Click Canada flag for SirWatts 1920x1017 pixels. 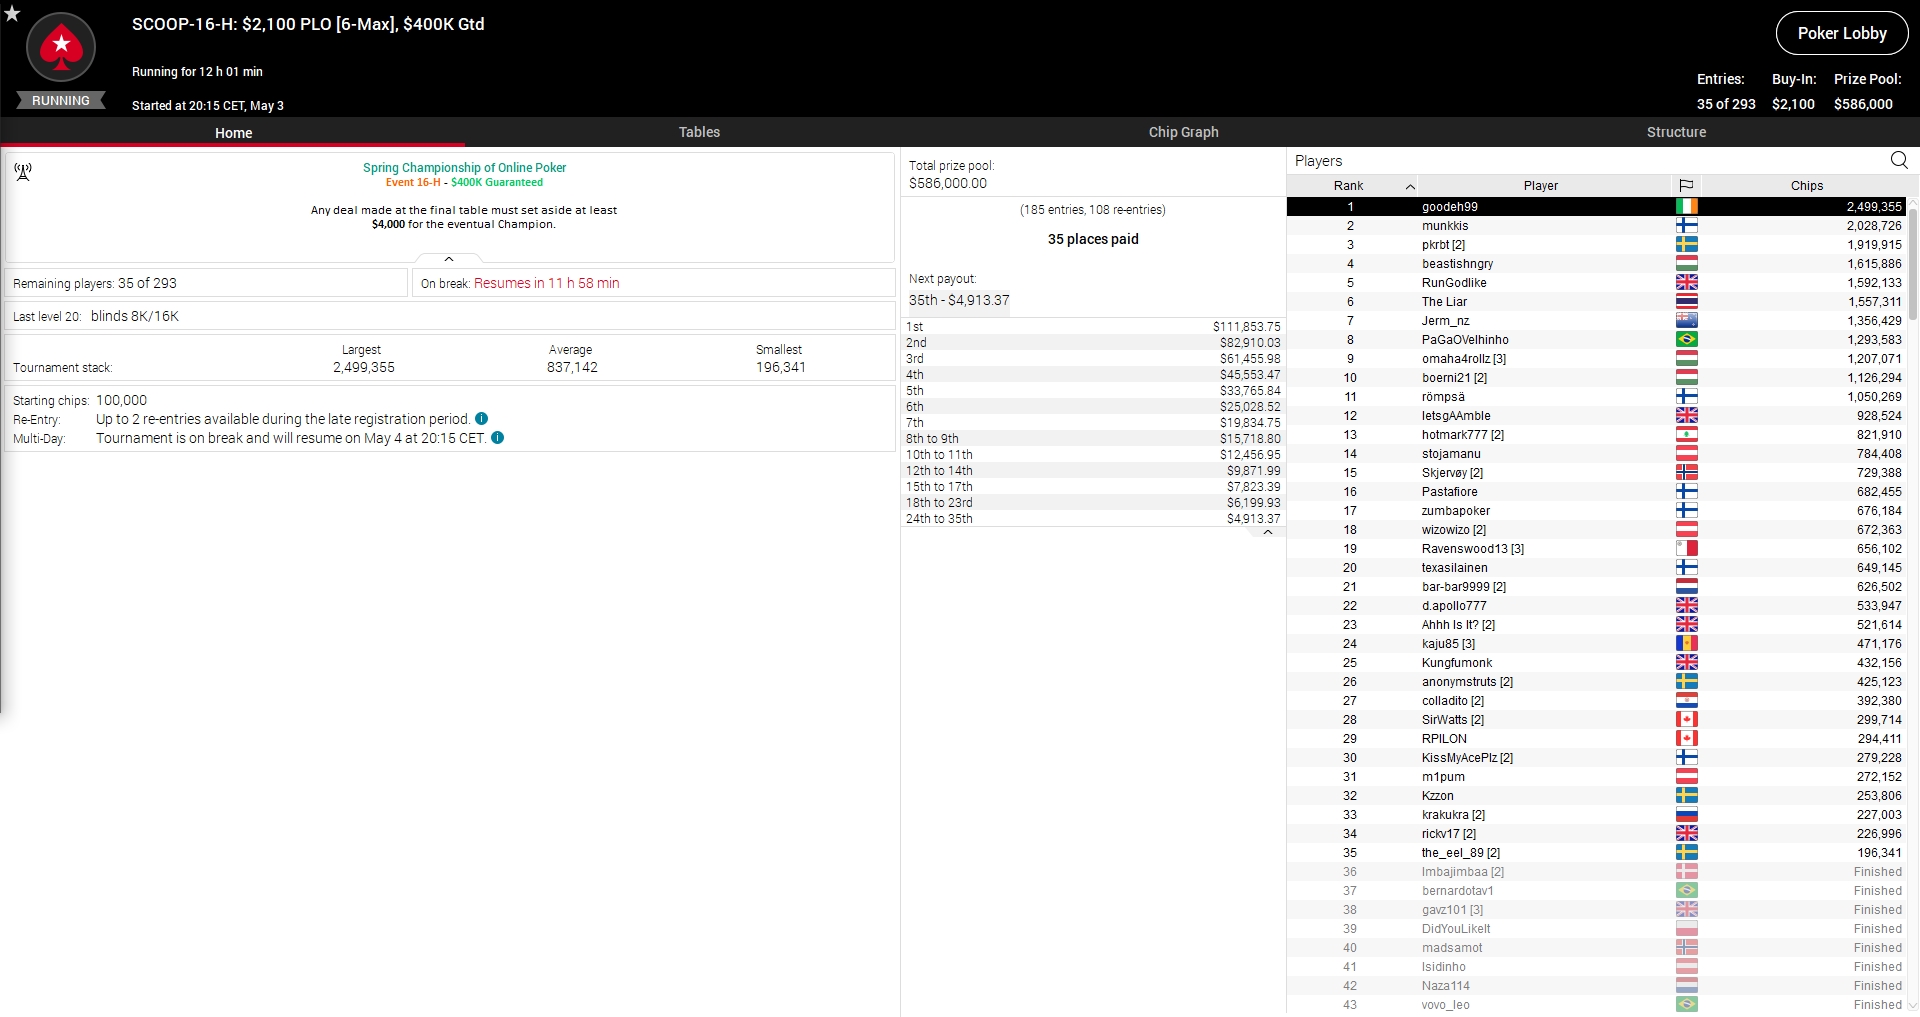point(1687,720)
